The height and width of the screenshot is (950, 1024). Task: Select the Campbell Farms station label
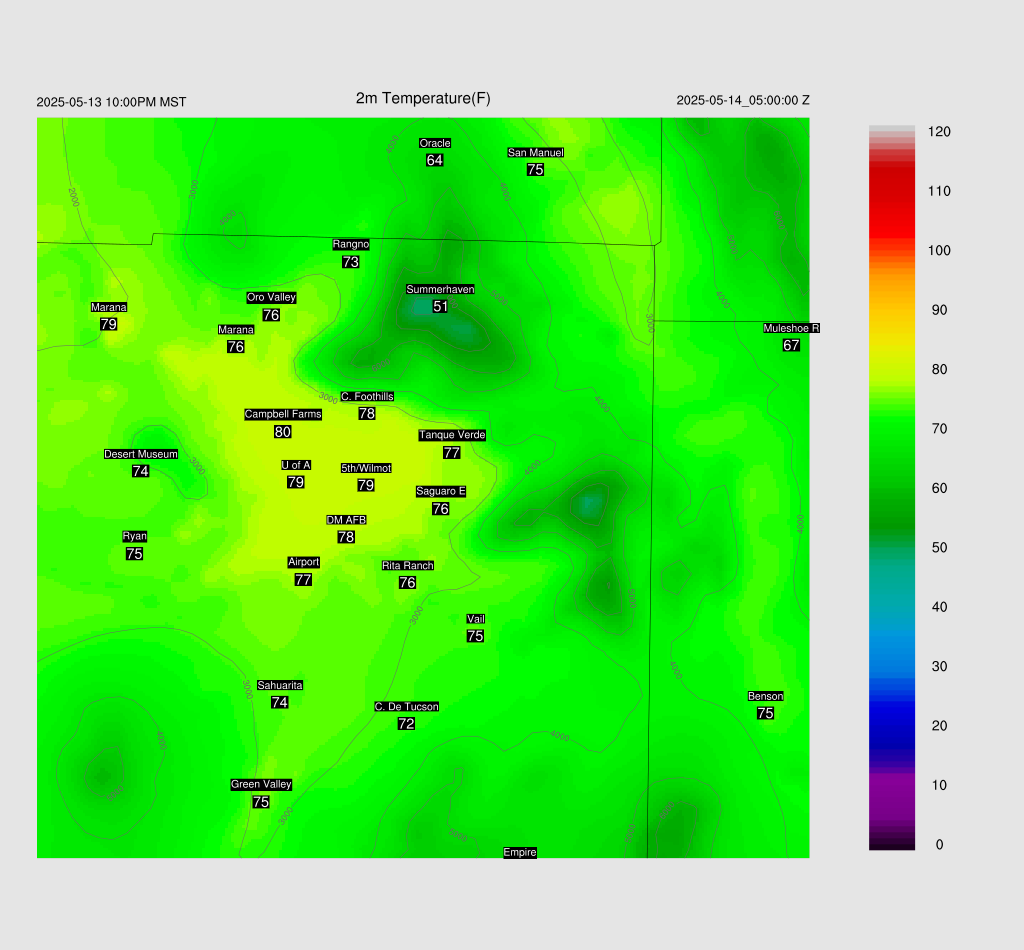coord(283,414)
